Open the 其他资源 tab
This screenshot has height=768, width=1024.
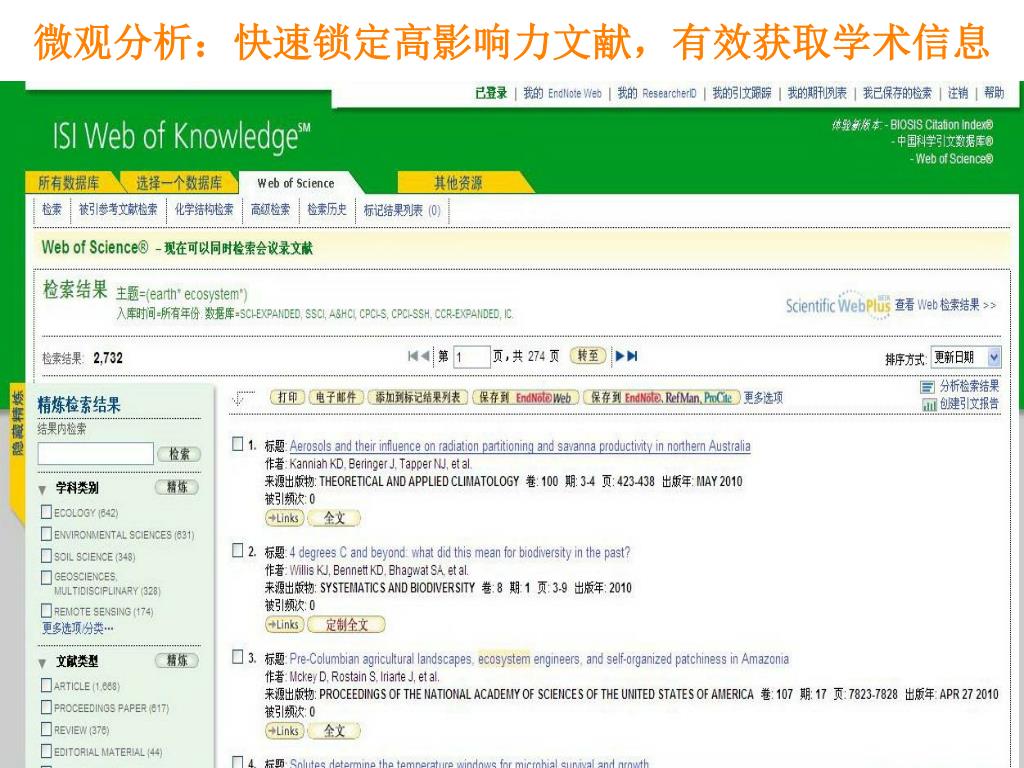[458, 183]
